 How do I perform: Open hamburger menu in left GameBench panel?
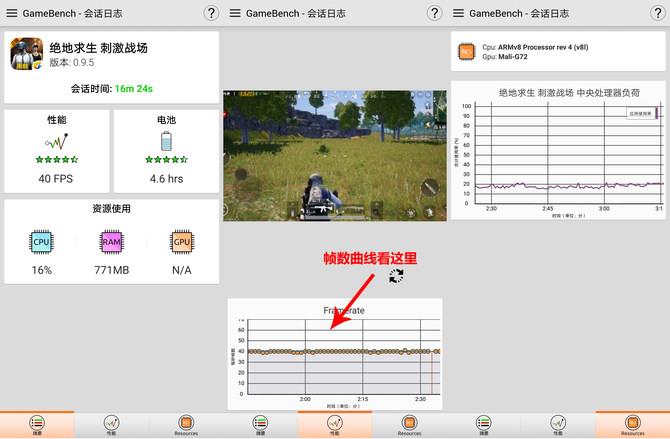tap(12, 13)
